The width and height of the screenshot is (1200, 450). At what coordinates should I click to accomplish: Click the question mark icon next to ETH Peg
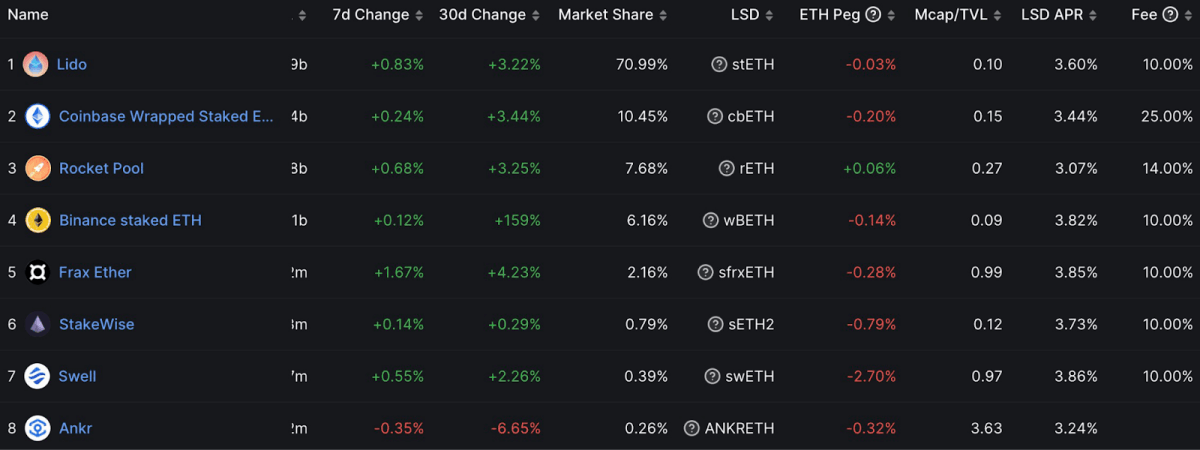tap(873, 15)
